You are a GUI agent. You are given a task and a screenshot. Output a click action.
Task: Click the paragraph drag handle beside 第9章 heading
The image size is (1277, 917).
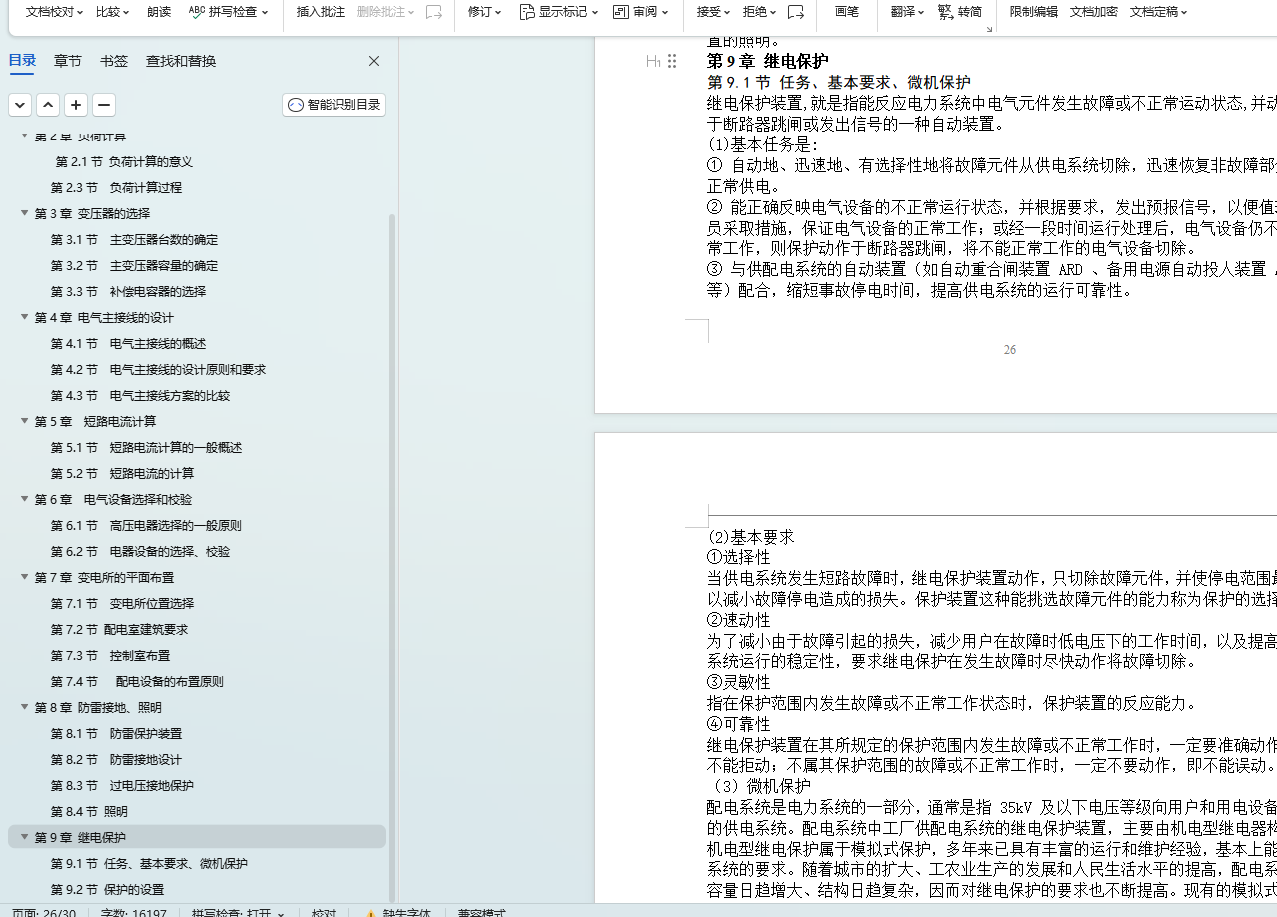(672, 61)
